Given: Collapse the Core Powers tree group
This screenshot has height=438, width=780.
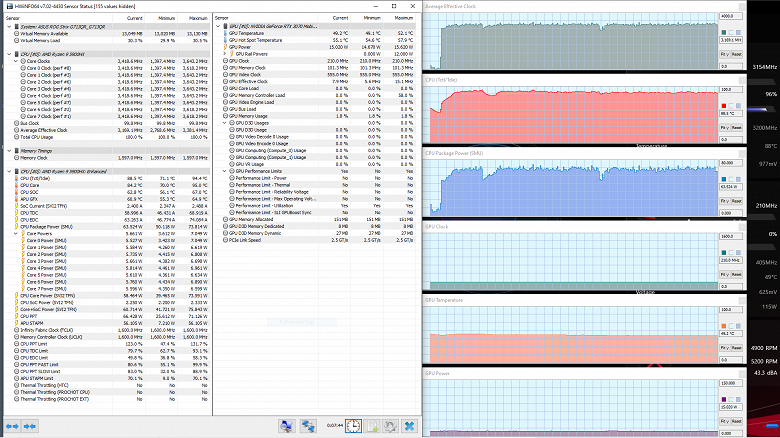Looking at the screenshot, I should 17,233.
